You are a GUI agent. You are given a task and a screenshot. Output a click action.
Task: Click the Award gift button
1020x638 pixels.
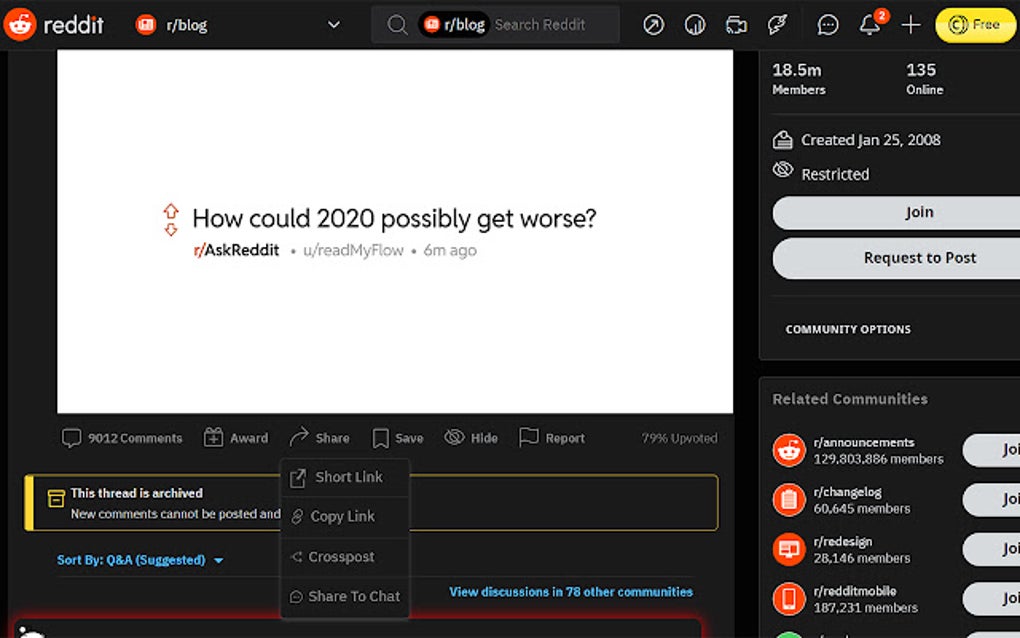(235, 438)
